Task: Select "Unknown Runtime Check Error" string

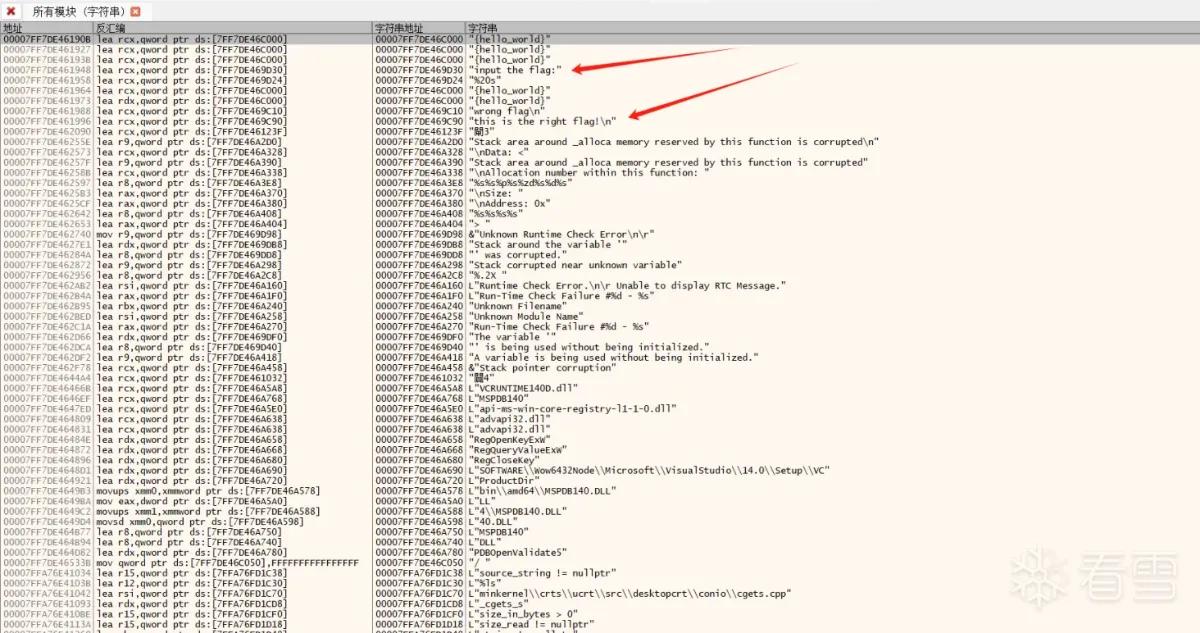Action: [561, 234]
